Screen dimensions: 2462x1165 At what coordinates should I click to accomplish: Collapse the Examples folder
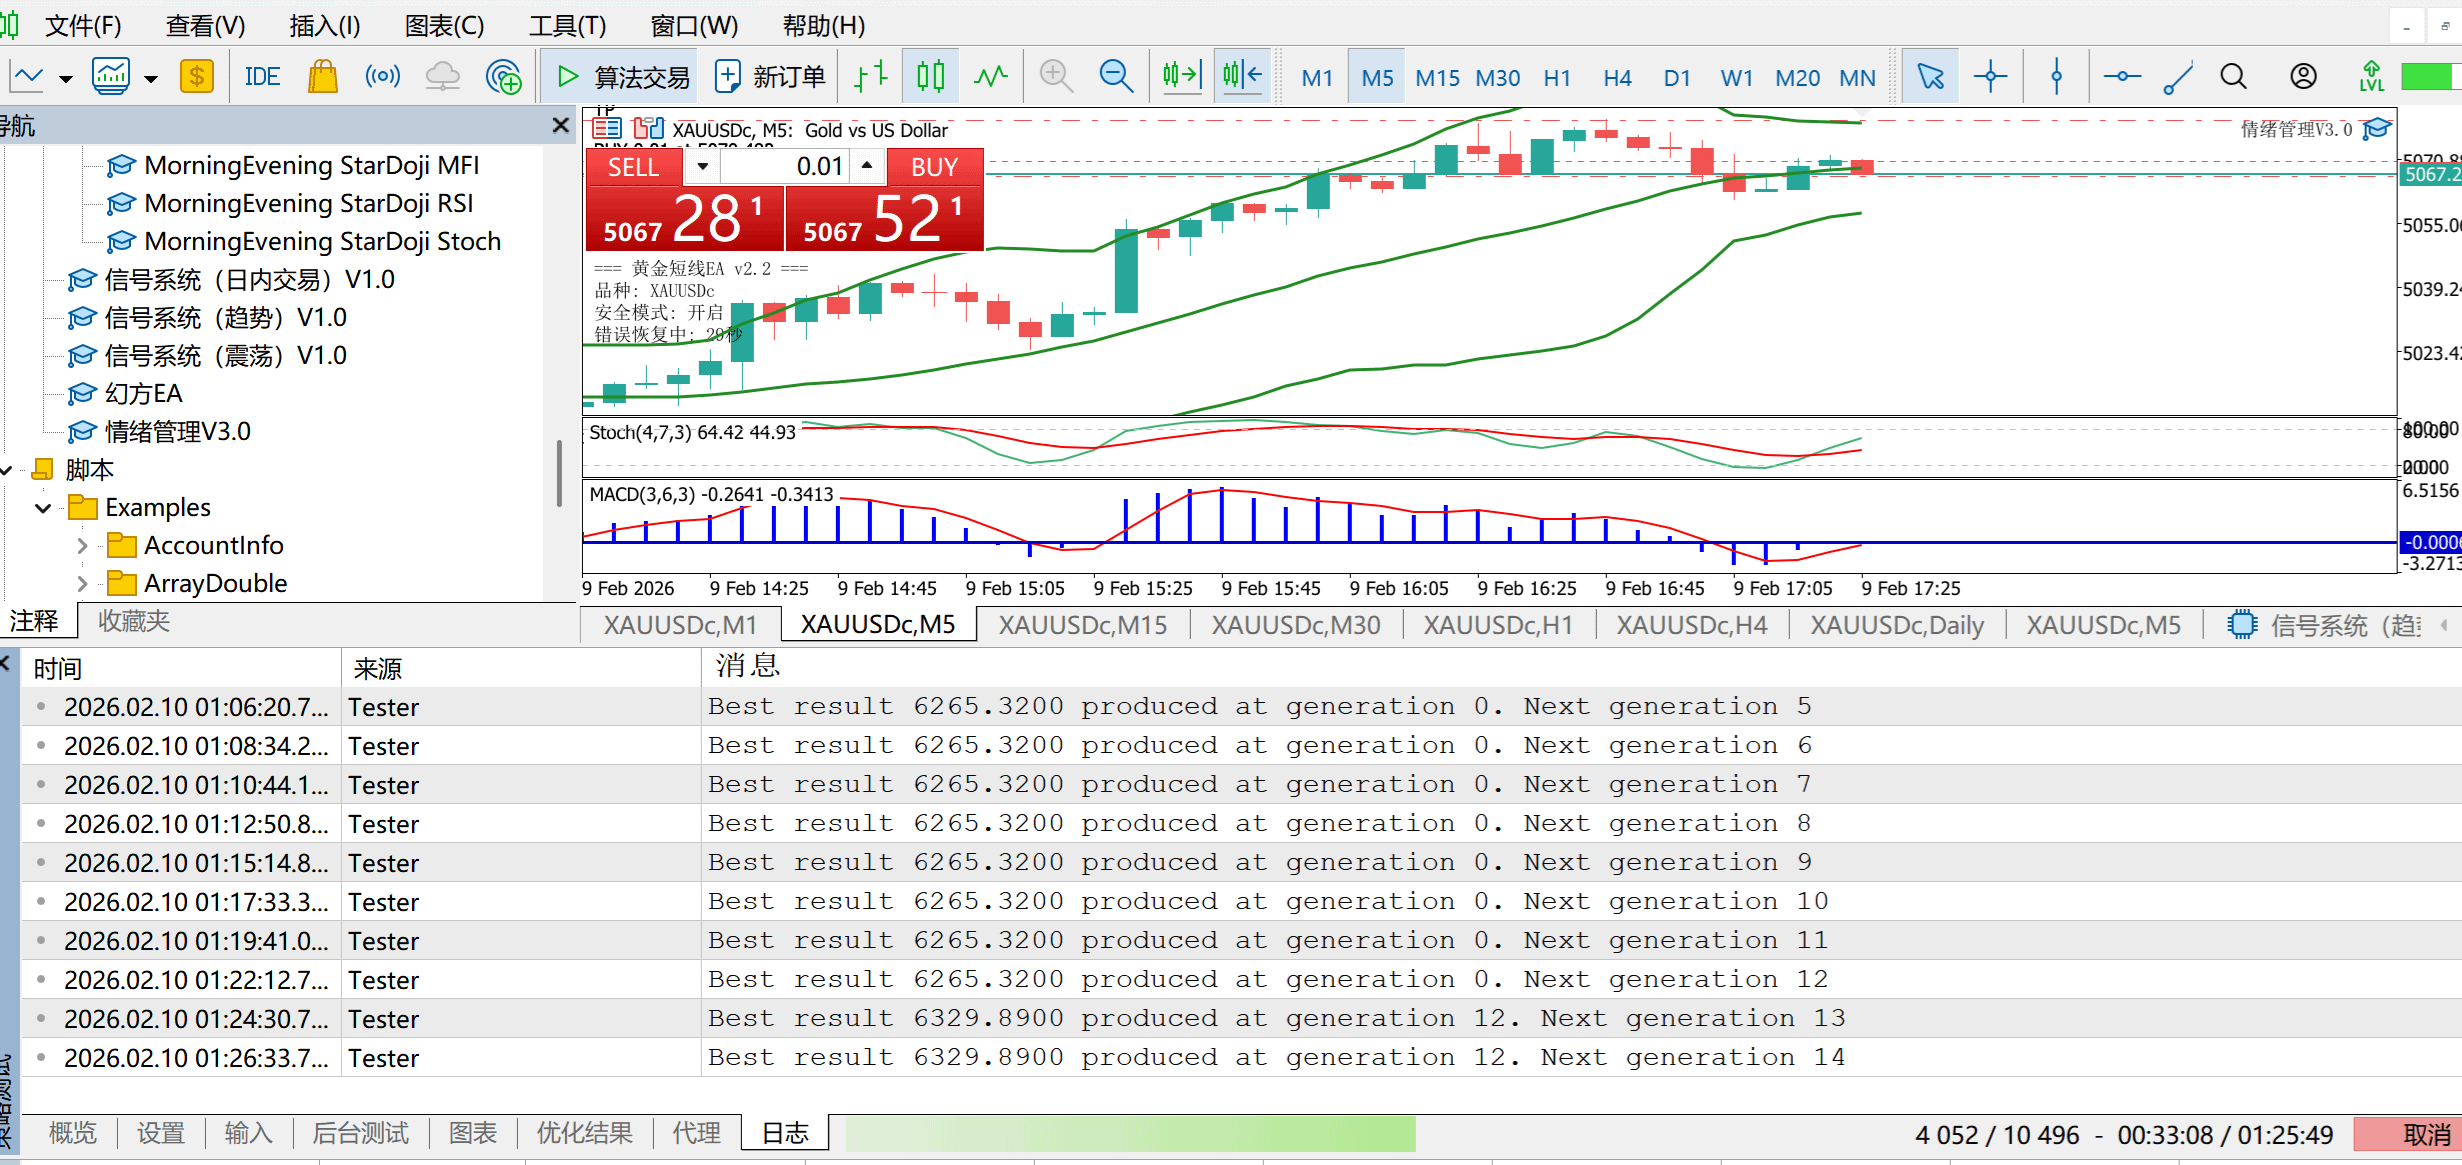pyautogui.click(x=43, y=508)
